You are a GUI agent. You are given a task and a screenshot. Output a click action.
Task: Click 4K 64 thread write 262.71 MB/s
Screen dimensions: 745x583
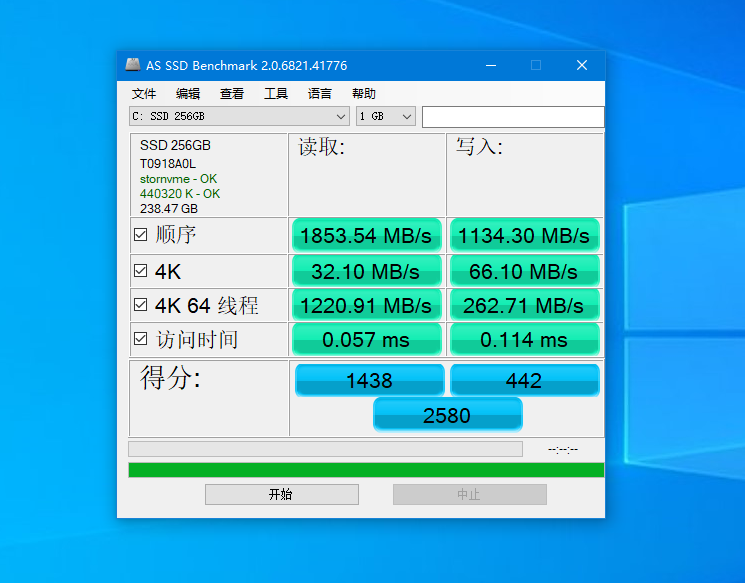pyautogui.click(x=525, y=306)
